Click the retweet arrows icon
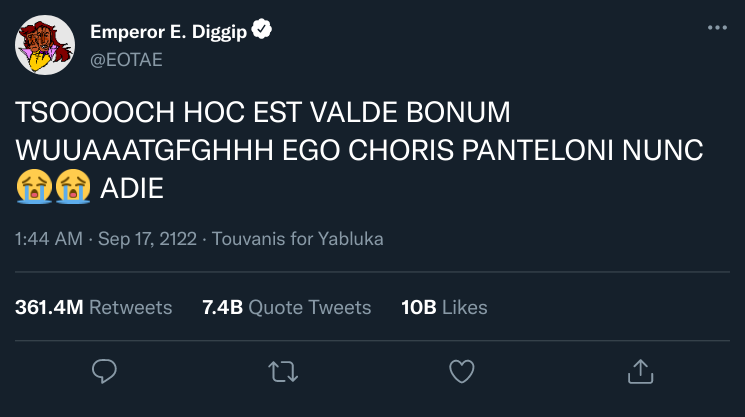 [x=283, y=372]
